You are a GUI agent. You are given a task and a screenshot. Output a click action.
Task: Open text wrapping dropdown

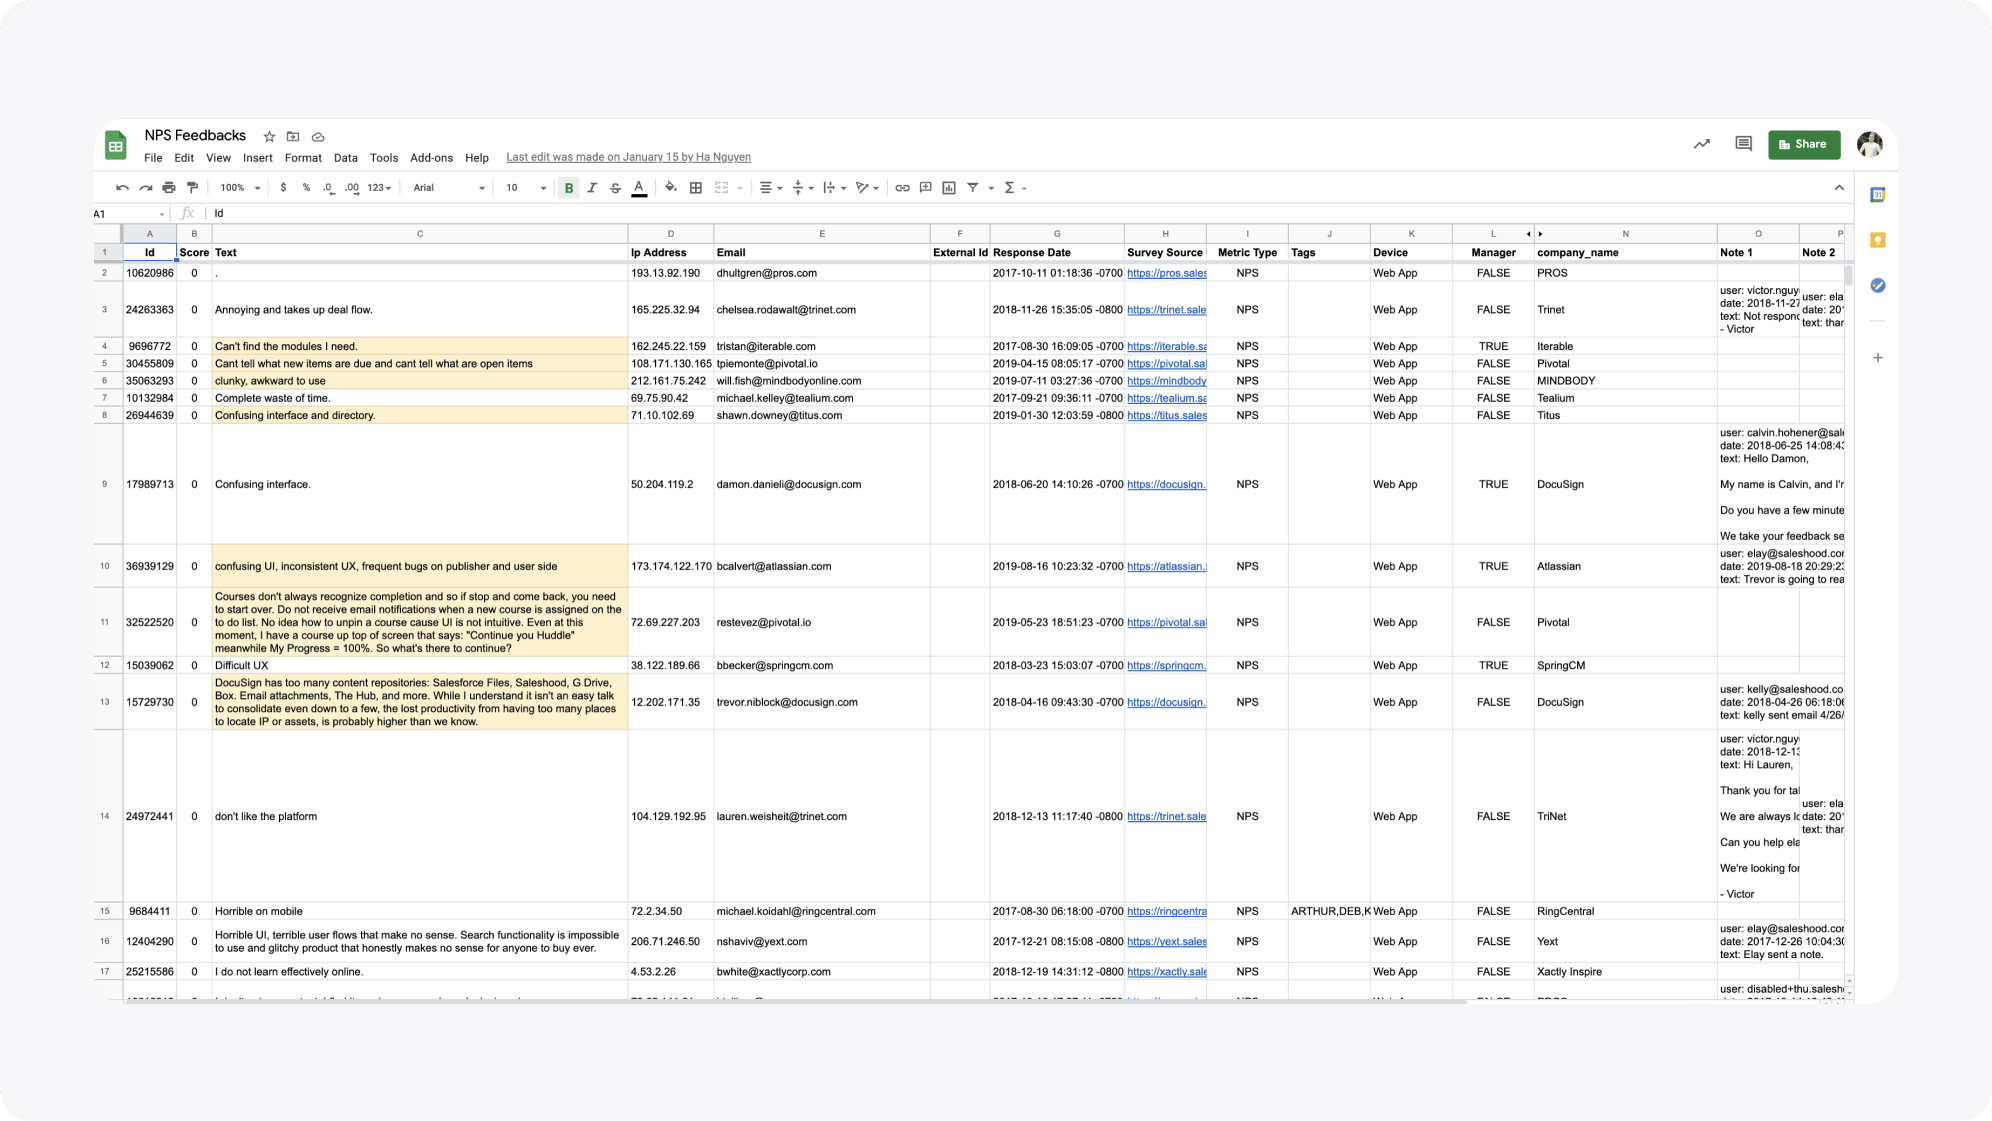click(834, 188)
